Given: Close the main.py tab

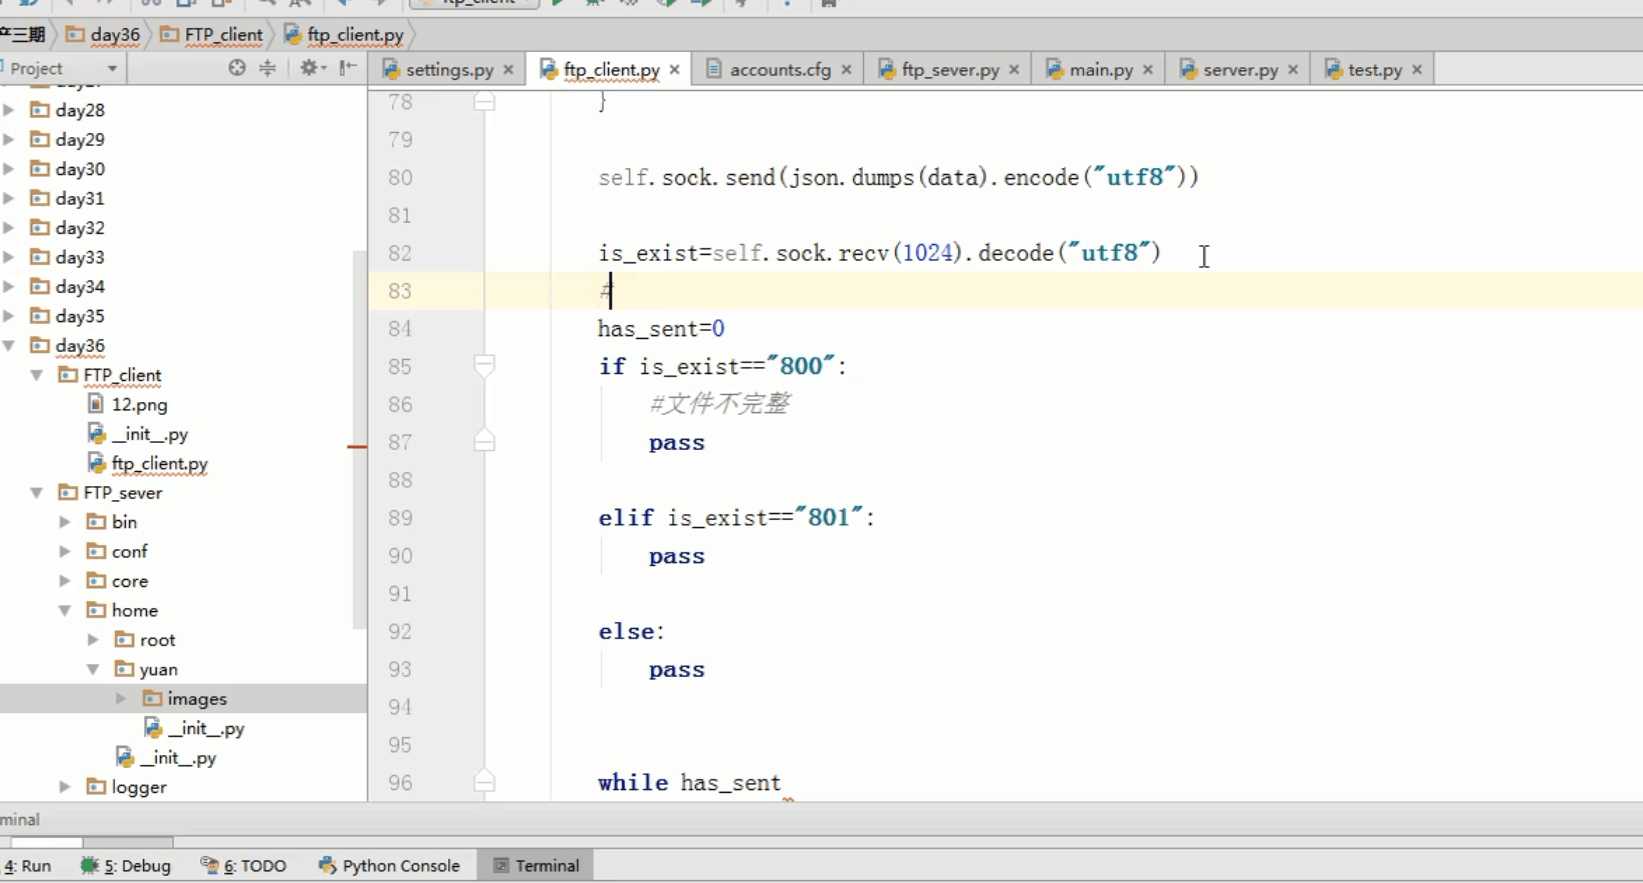Looking at the screenshot, I should coord(1147,70).
